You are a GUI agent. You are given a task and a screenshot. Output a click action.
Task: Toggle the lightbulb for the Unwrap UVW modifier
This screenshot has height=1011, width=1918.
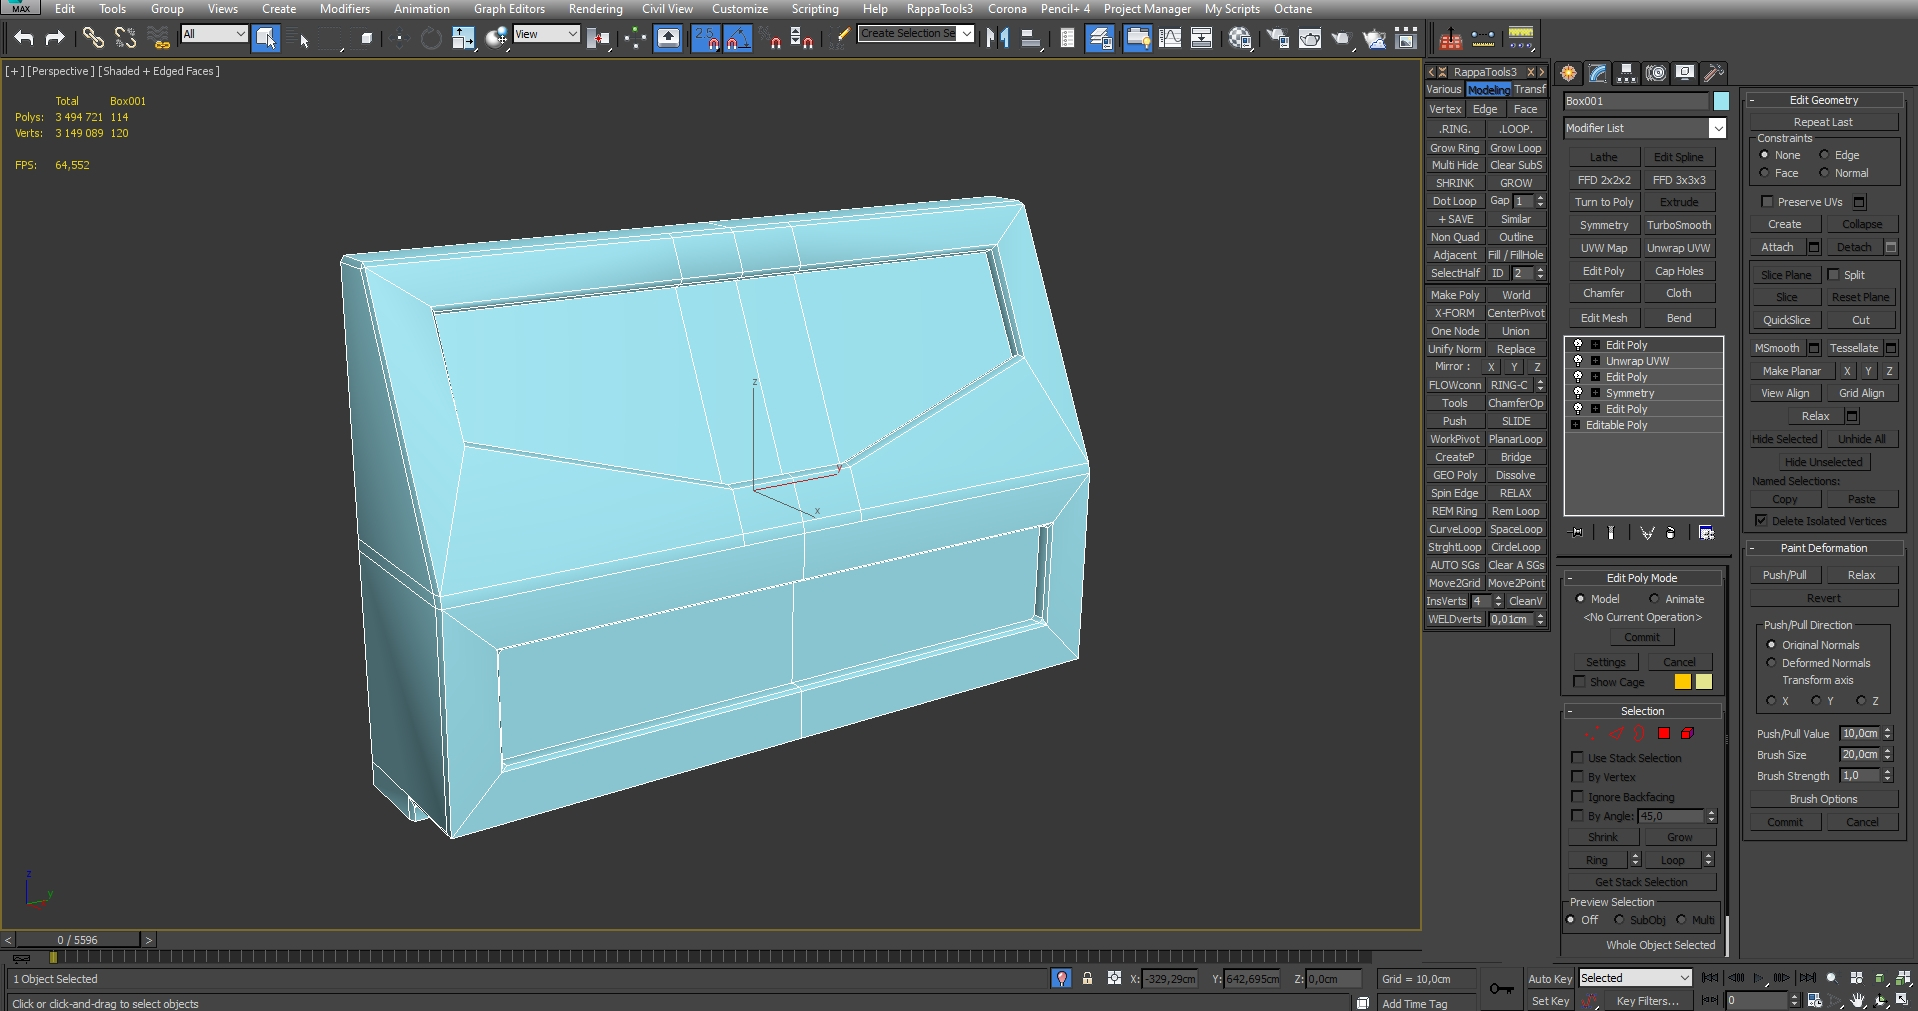click(x=1578, y=361)
